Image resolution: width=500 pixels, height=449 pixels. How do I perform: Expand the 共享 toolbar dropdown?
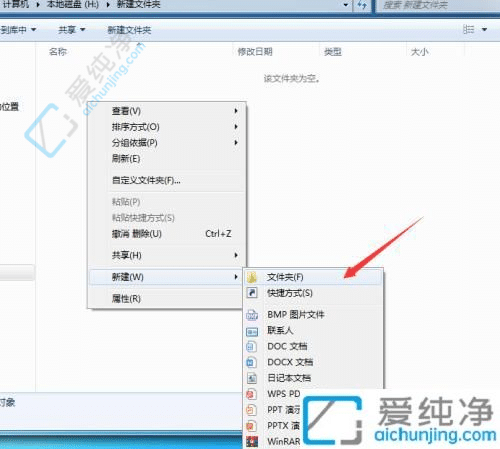click(x=83, y=30)
